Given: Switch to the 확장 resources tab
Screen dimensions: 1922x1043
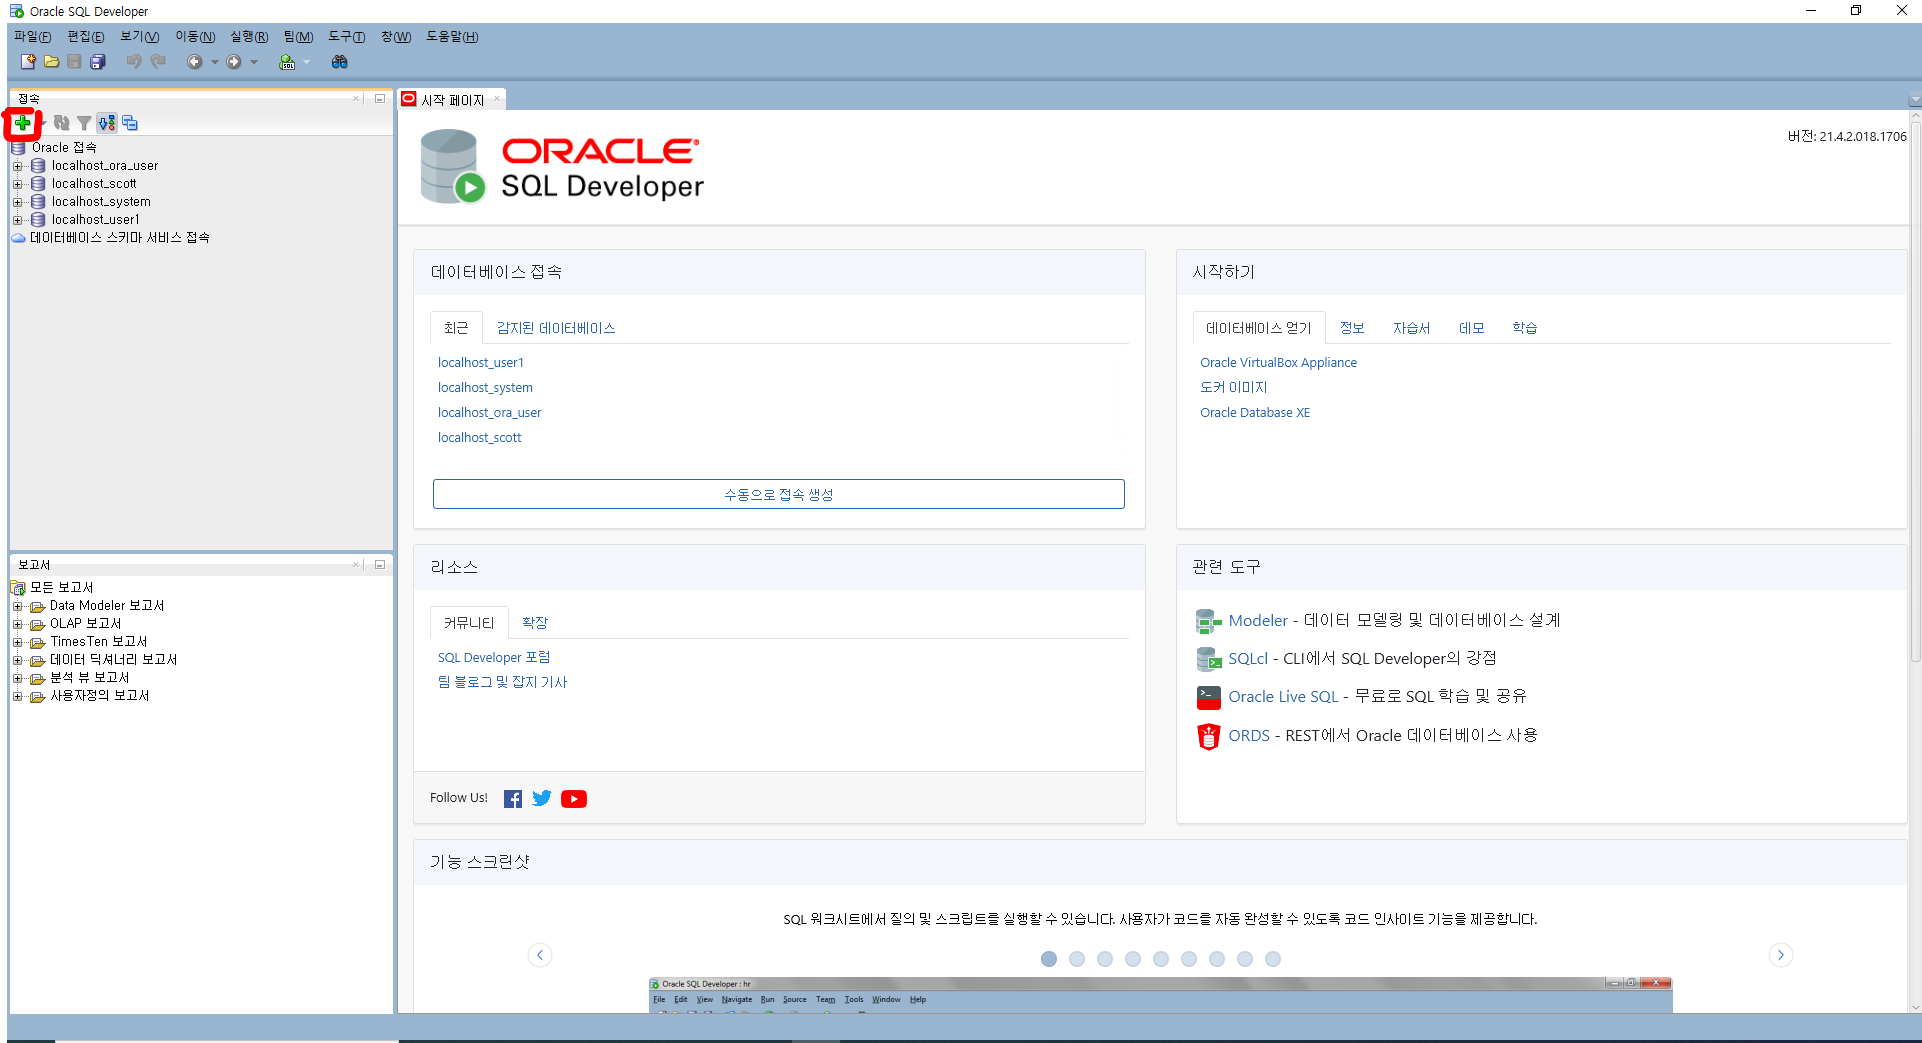Looking at the screenshot, I should 535,623.
